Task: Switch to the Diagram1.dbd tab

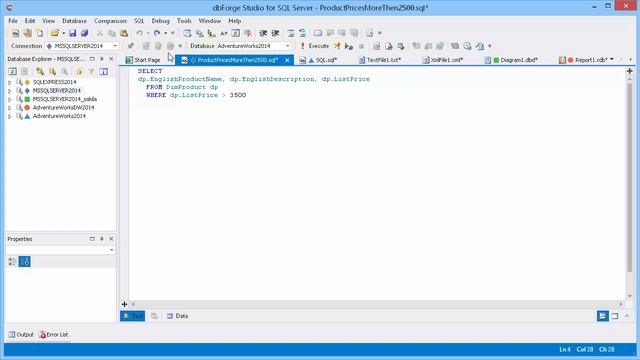Action: pyautogui.click(x=511, y=60)
